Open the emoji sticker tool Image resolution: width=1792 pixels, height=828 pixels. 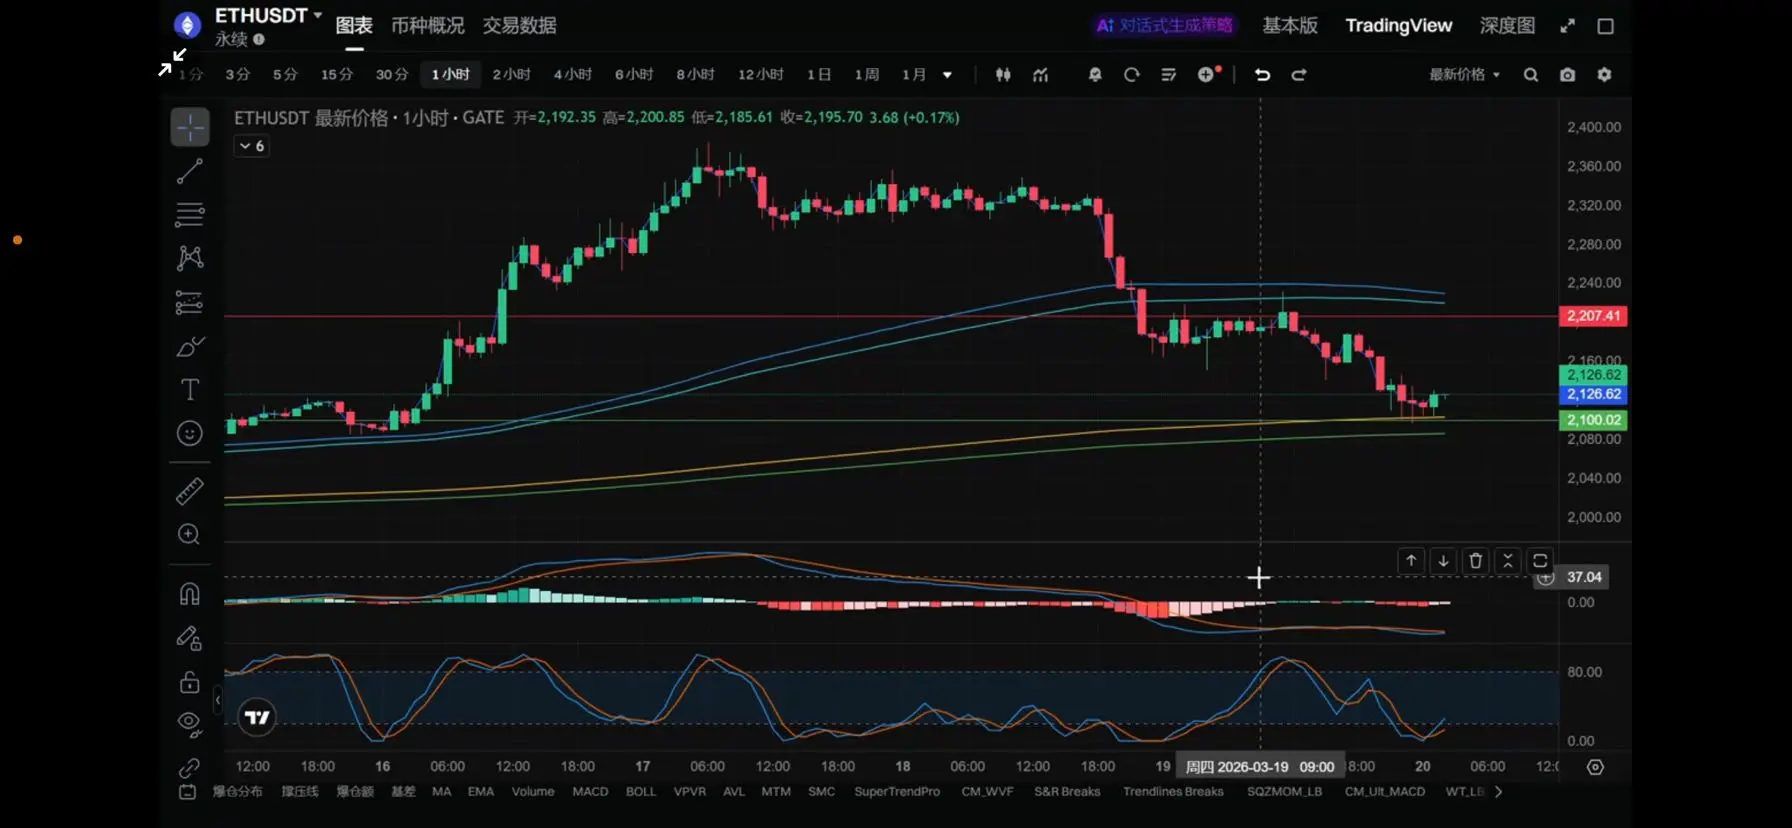tap(190, 433)
